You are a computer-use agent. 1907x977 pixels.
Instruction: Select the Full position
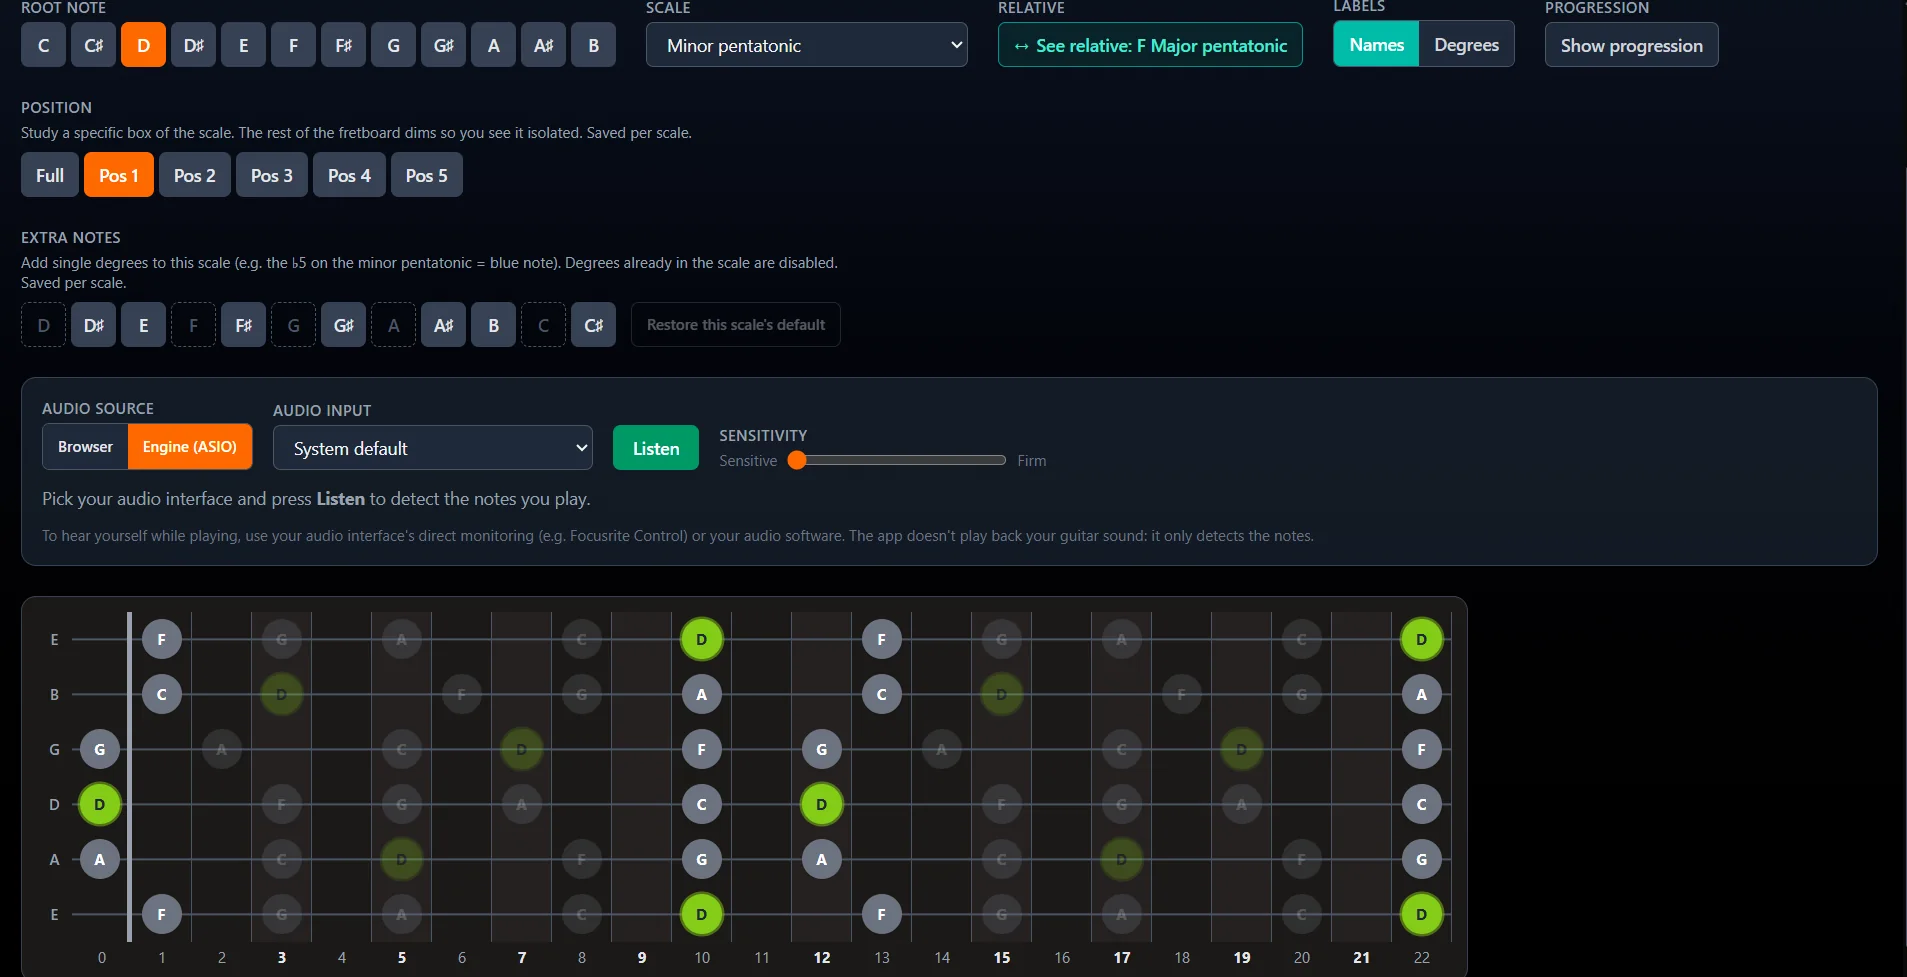50,175
